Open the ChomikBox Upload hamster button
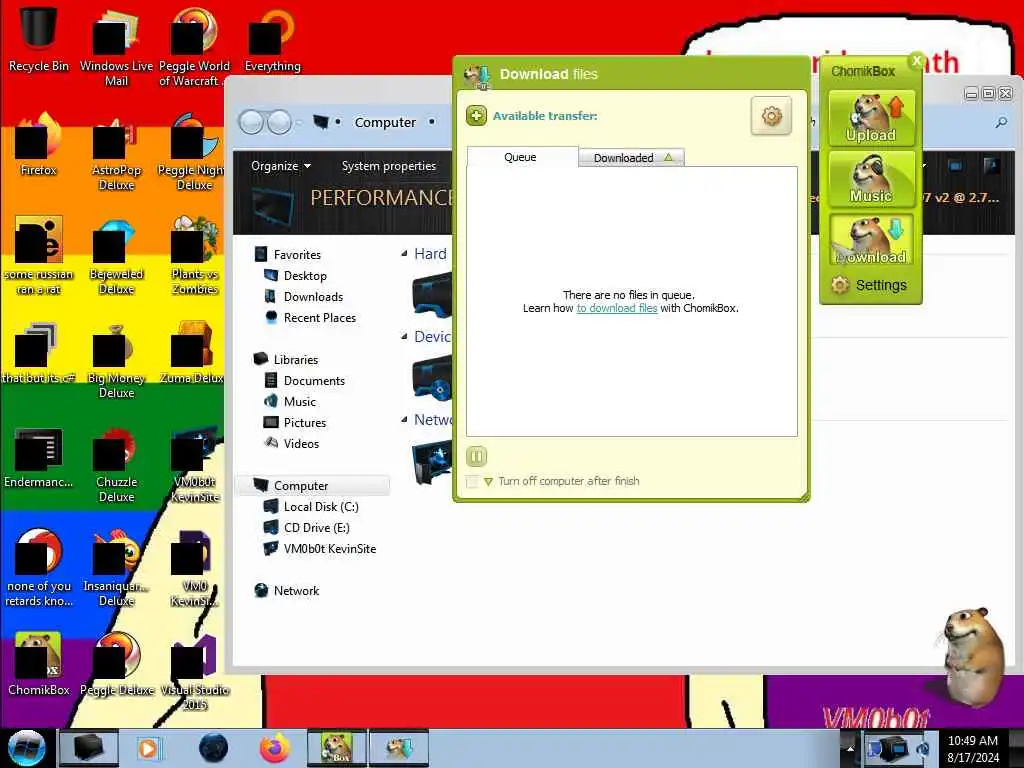Image resolution: width=1024 pixels, height=768 pixels. (x=871, y=118)
